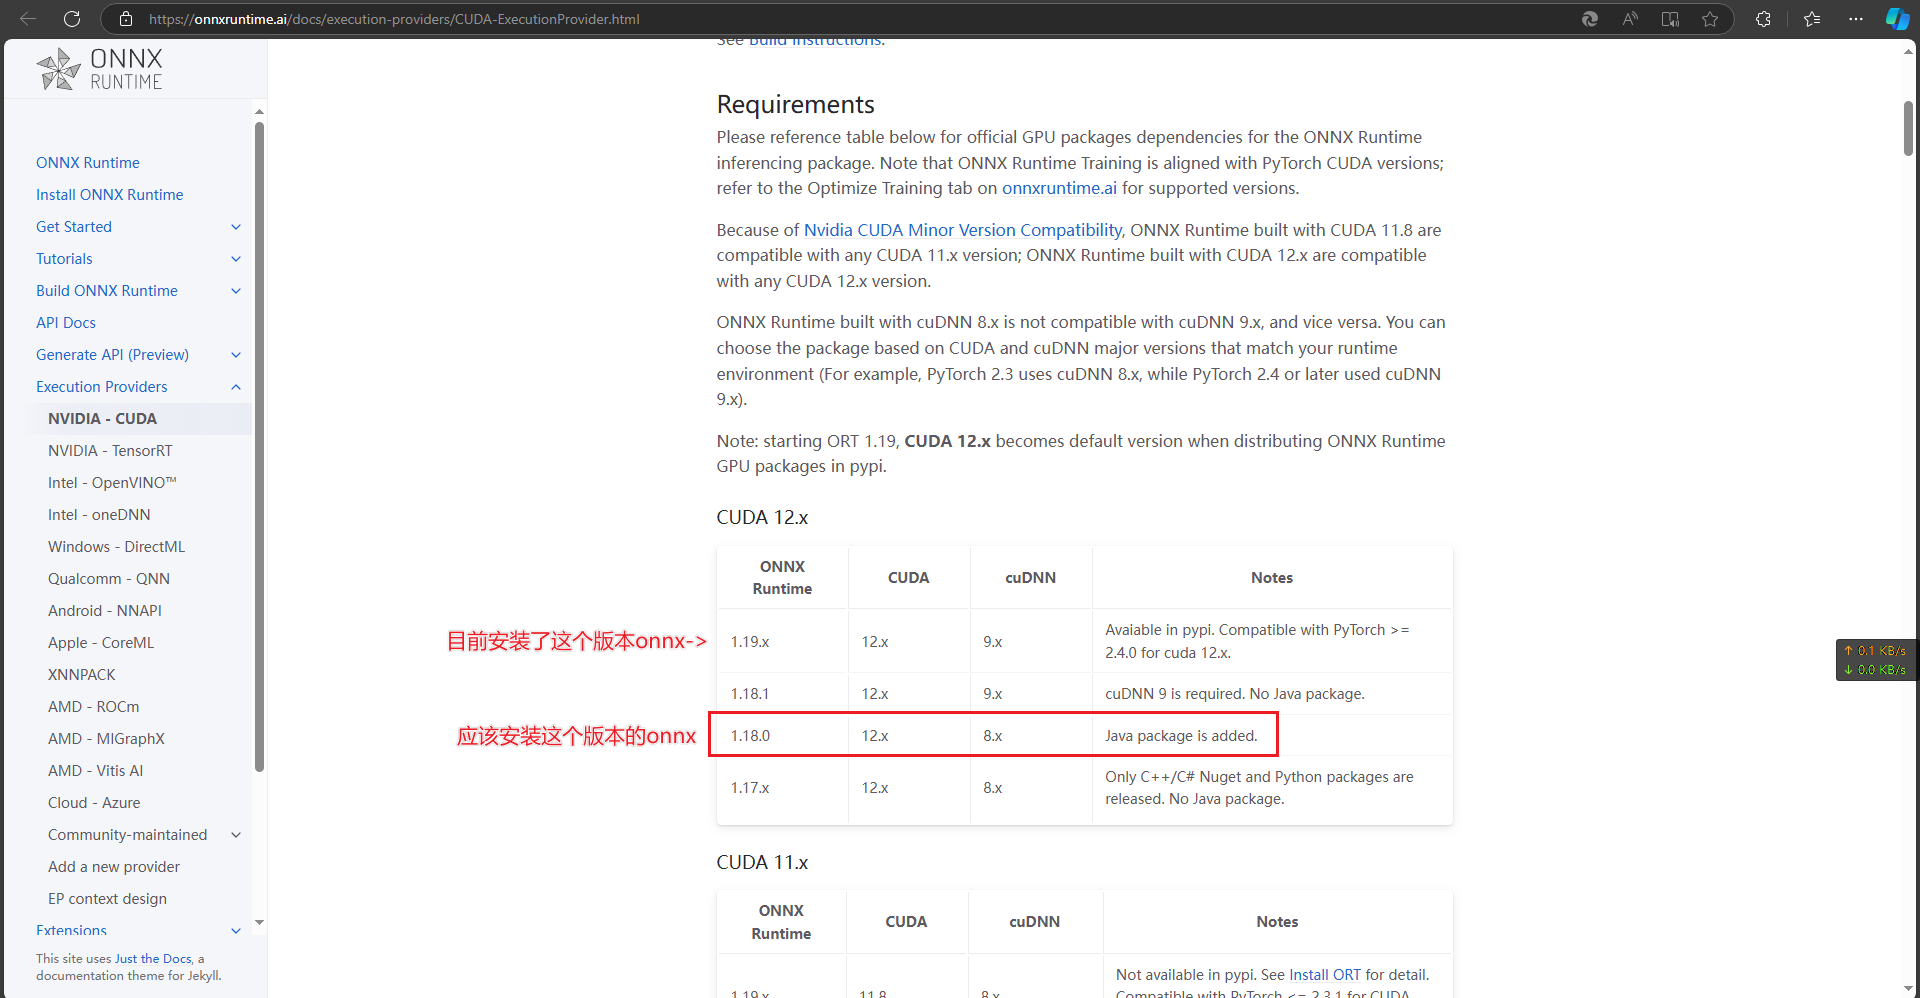1920x998 pixels.
Task: Select Windows - DirectML in sidebar
Action: click(116, 547)
